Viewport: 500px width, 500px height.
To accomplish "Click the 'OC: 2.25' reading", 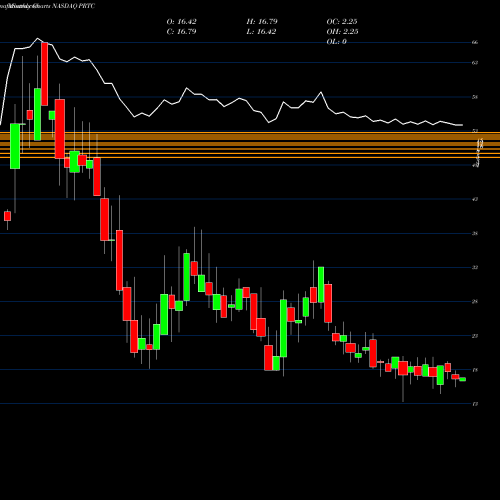I will 342,22.
